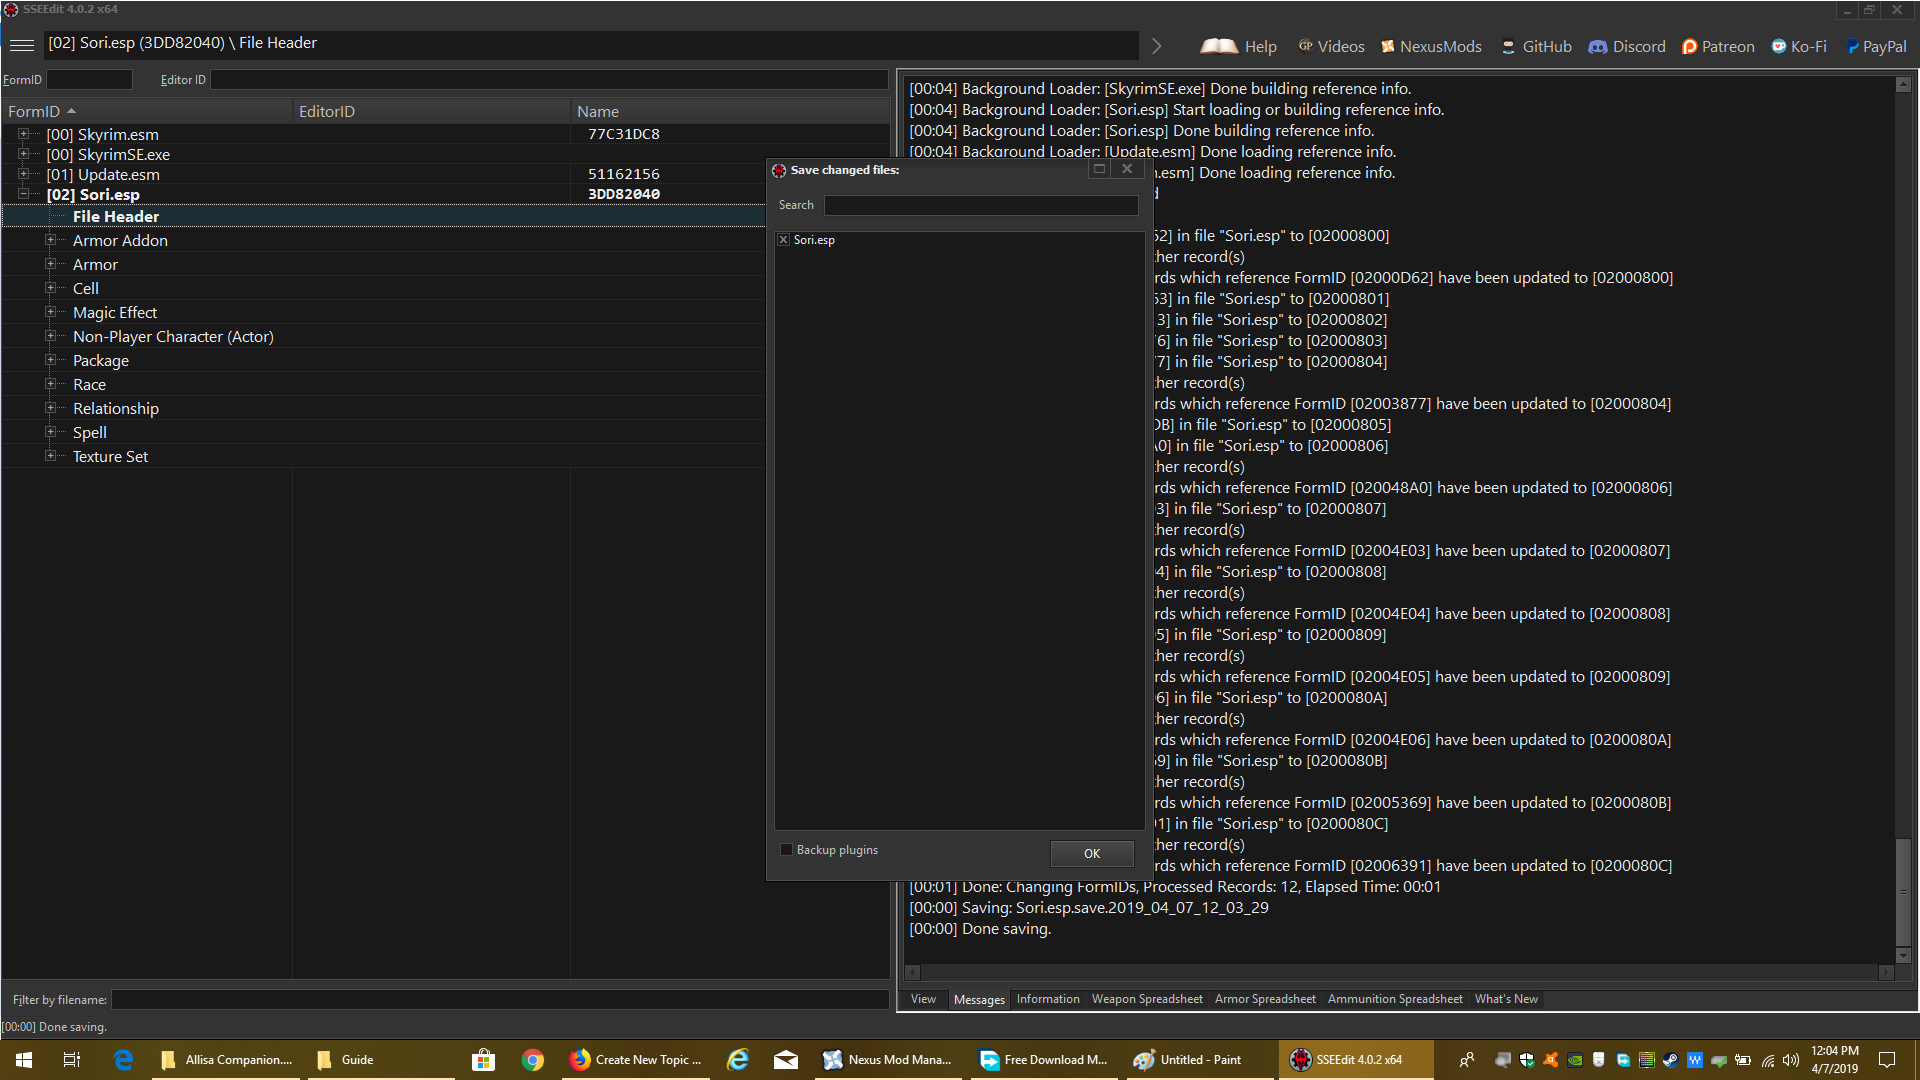Collapse the [02] Sori.esp node

pyautogui.click(x=23, y=193)
